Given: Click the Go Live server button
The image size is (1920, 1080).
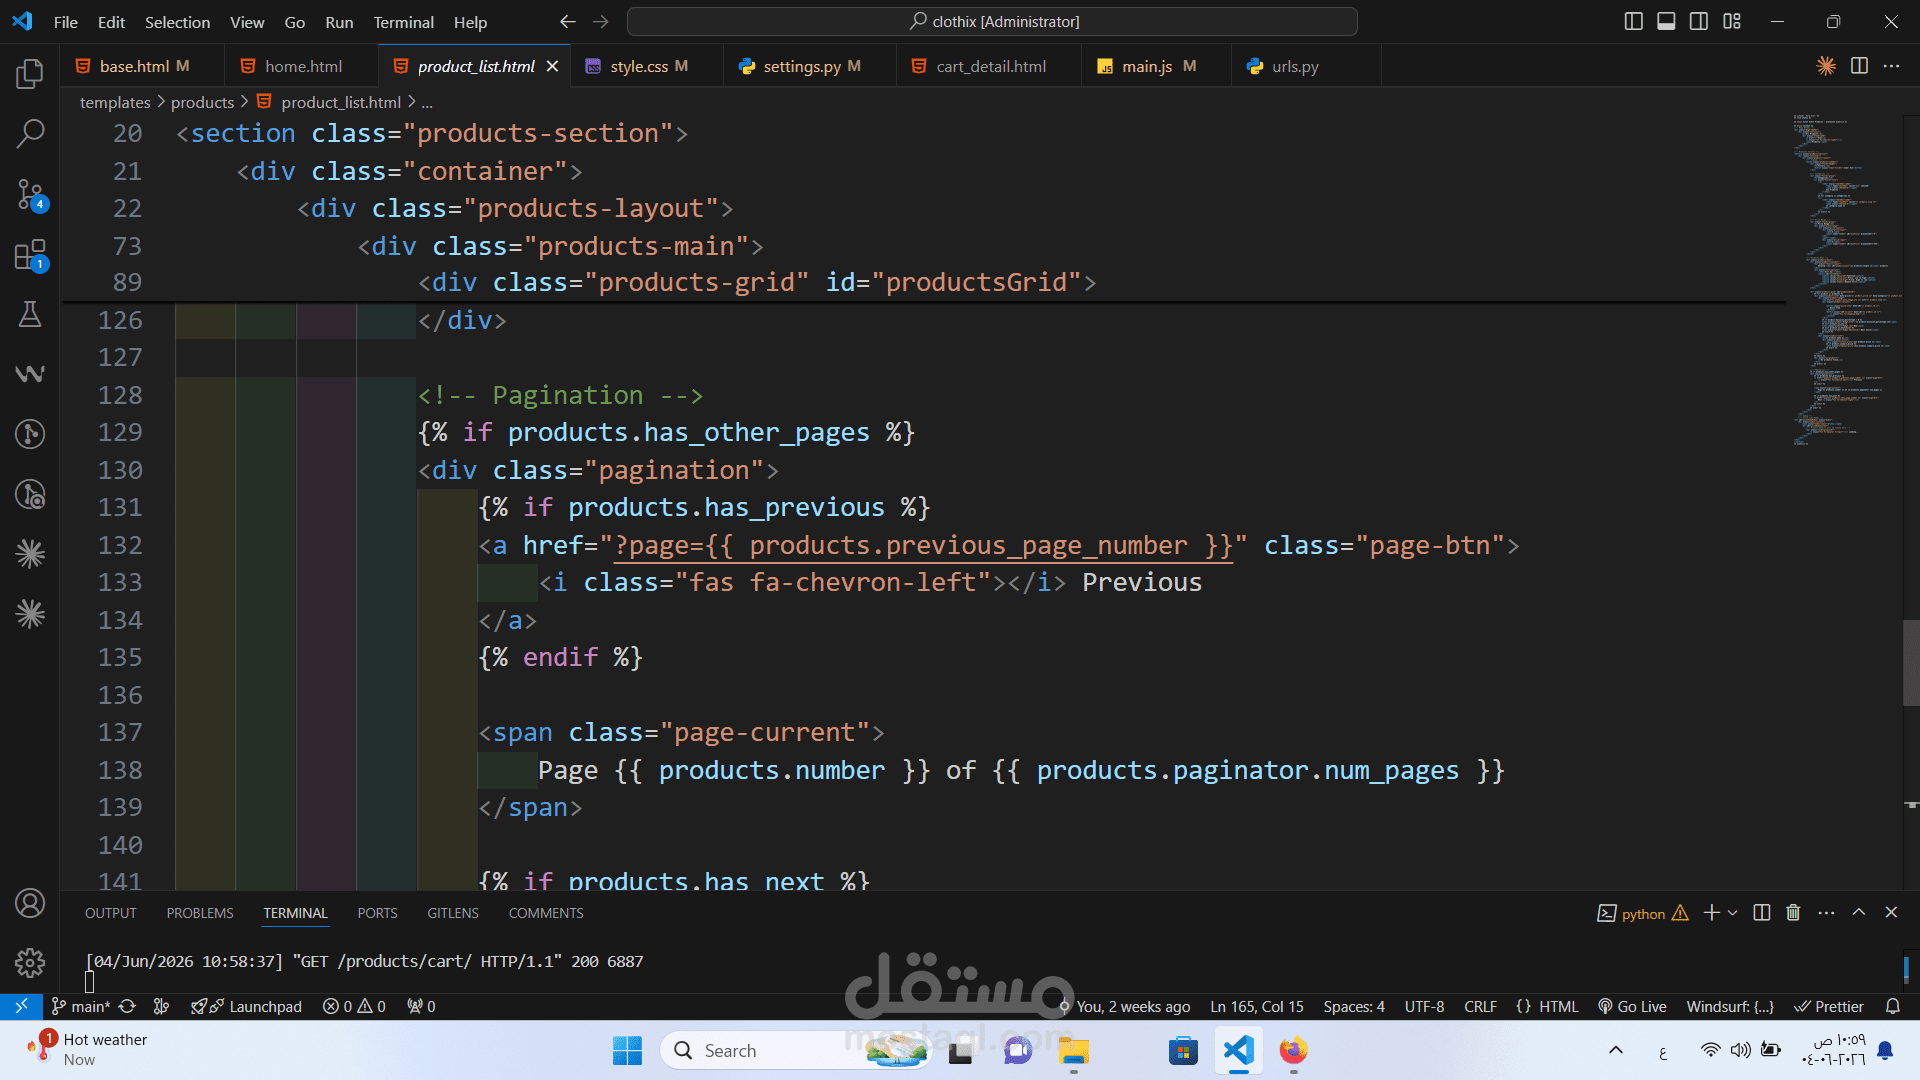Looking at the screenshot, I should point(1632,1006).
